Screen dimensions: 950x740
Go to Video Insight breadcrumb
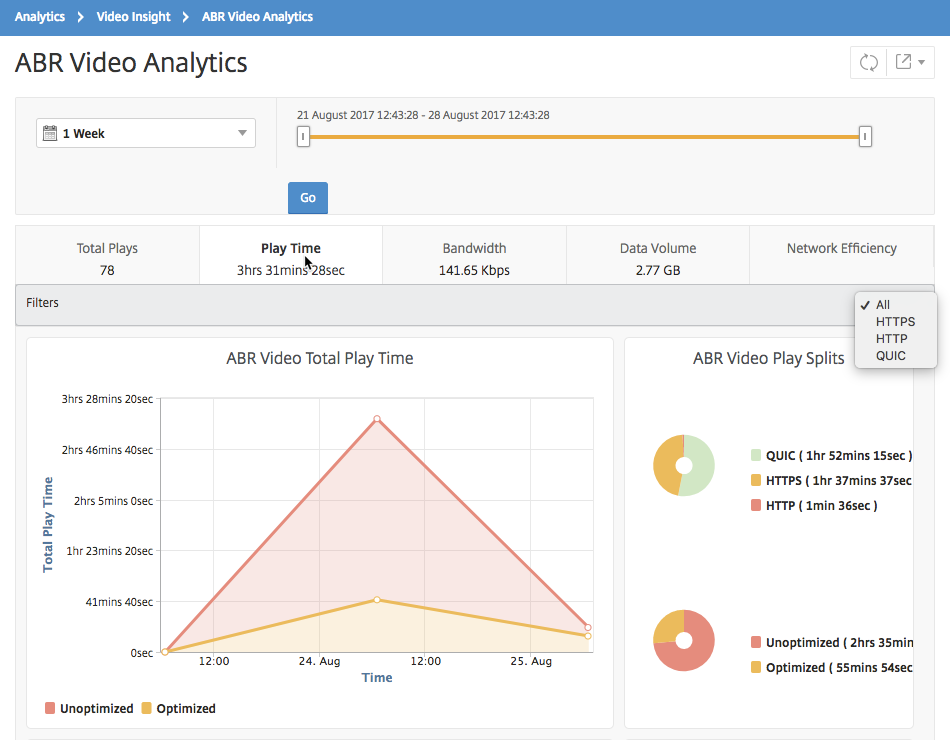point(133,17)
